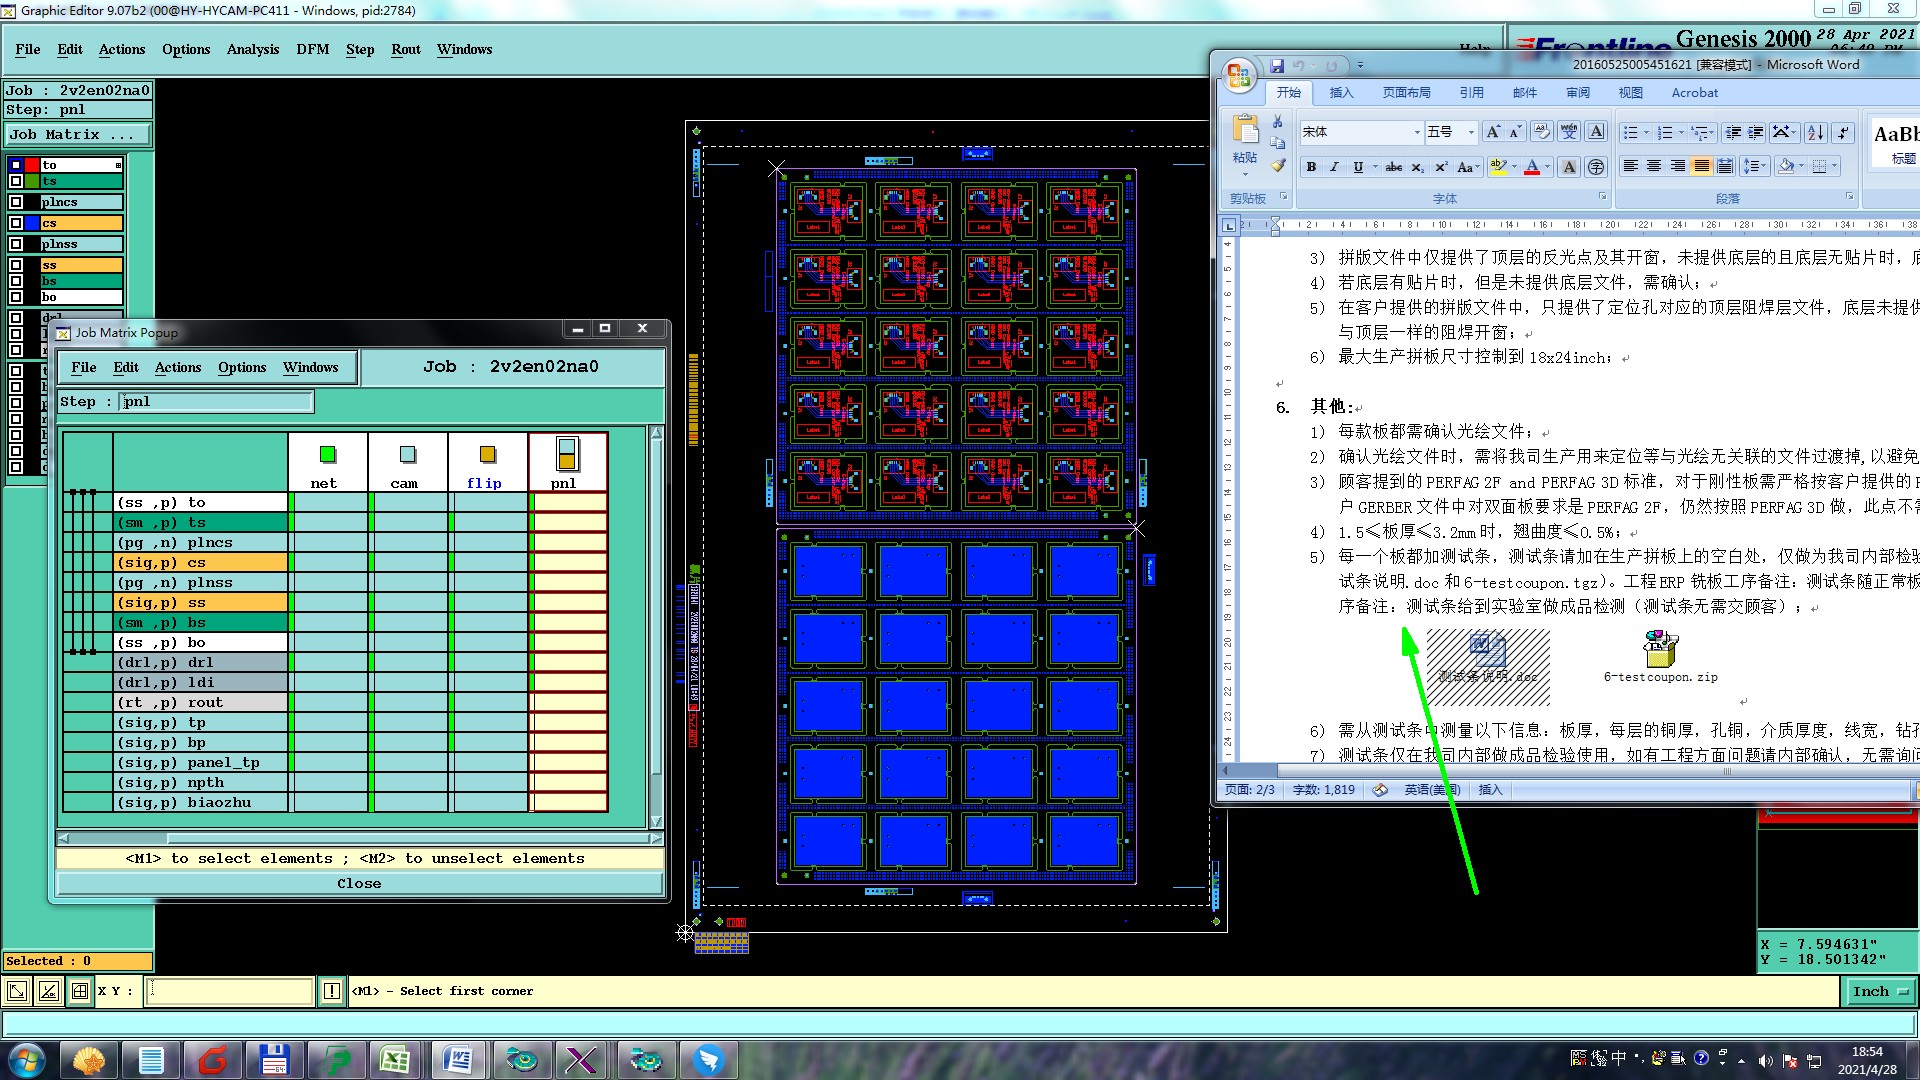Open the Inch units dropdown
Screen dimensions: 1920x1080
1880,991
